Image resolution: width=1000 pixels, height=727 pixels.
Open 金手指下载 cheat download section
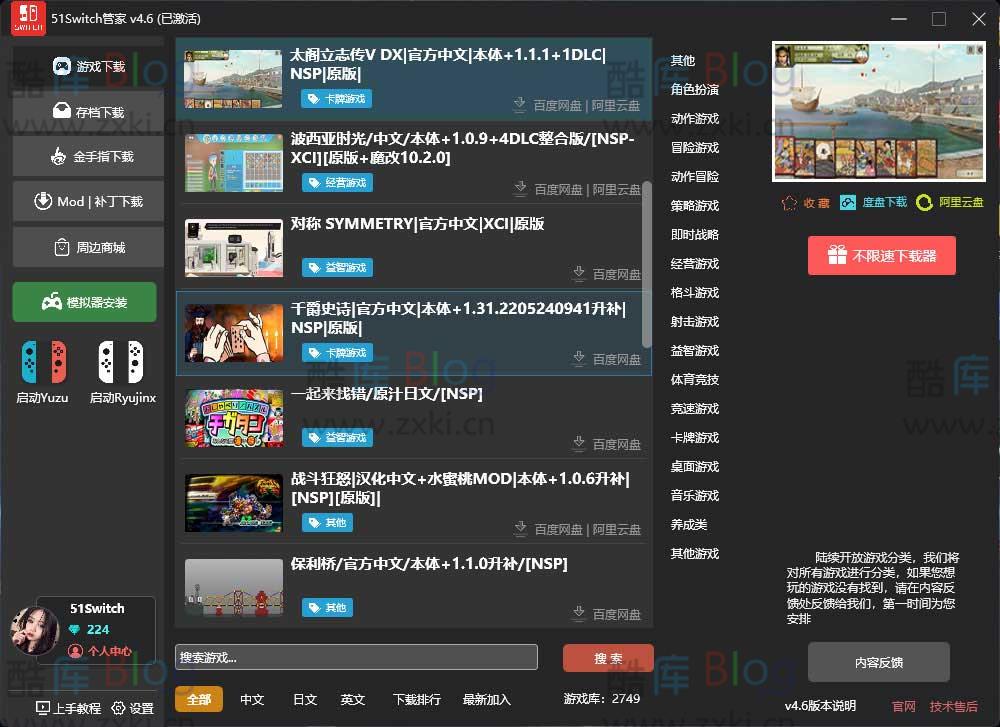(87, 156)
